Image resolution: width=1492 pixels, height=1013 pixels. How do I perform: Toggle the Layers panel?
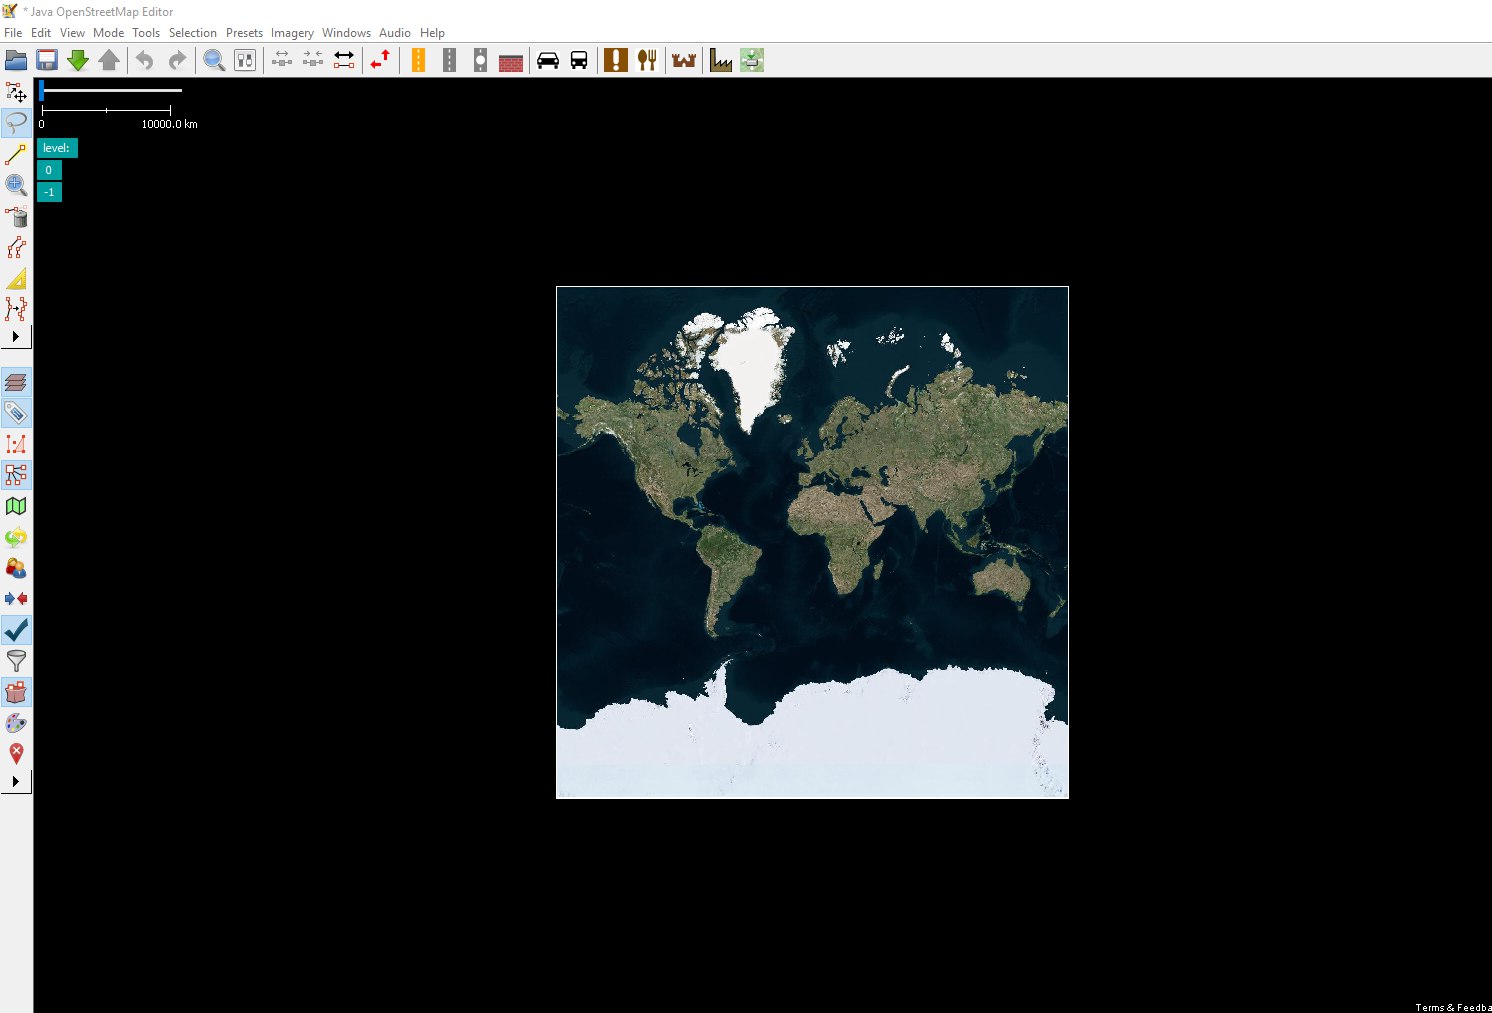click(x=16, y=382)
